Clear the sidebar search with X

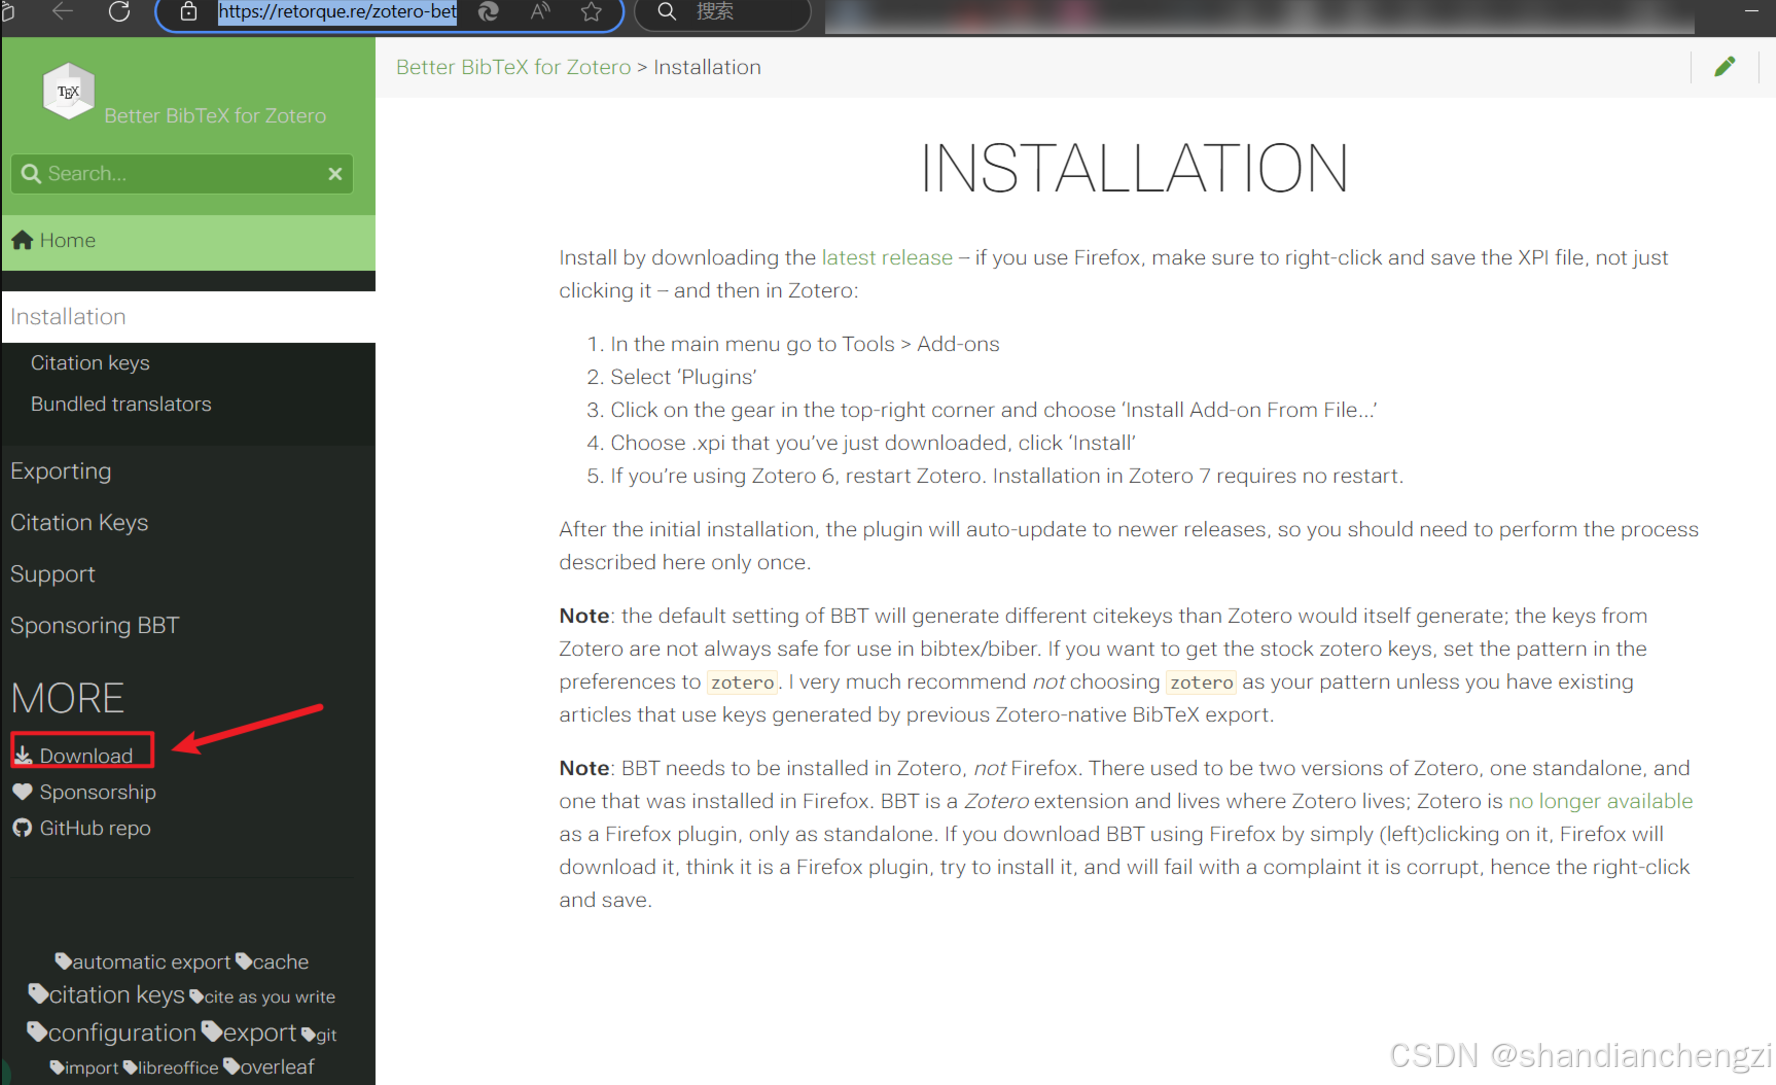[335, 174]
